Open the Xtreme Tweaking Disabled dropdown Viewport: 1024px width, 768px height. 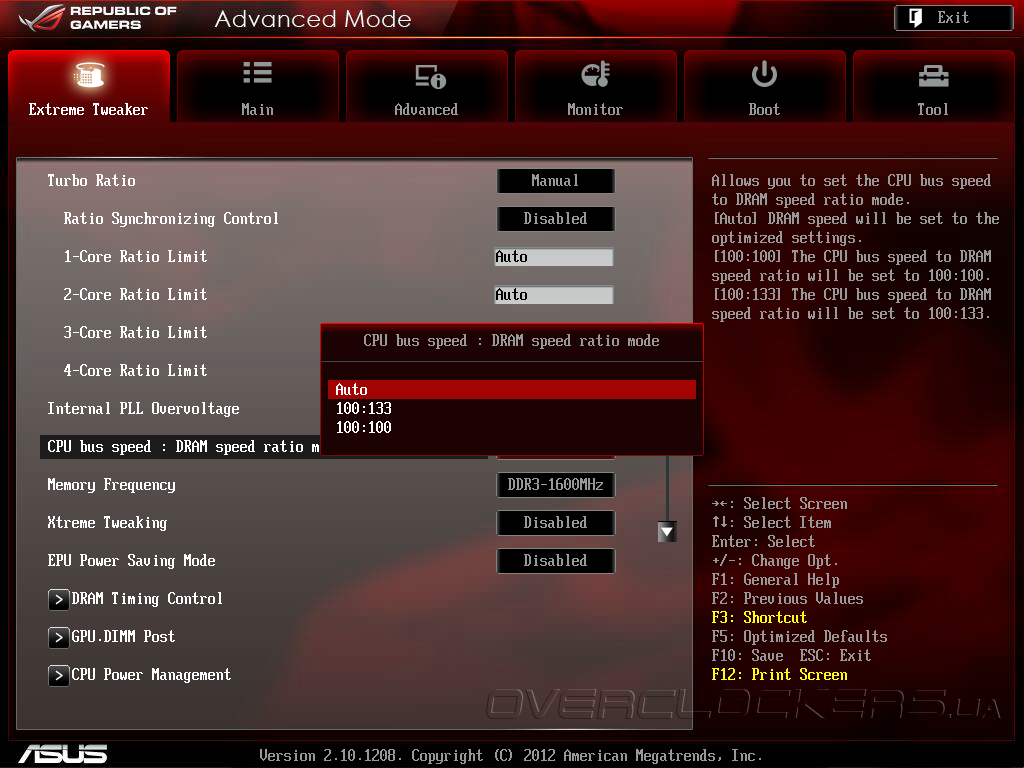pos(555,522)
